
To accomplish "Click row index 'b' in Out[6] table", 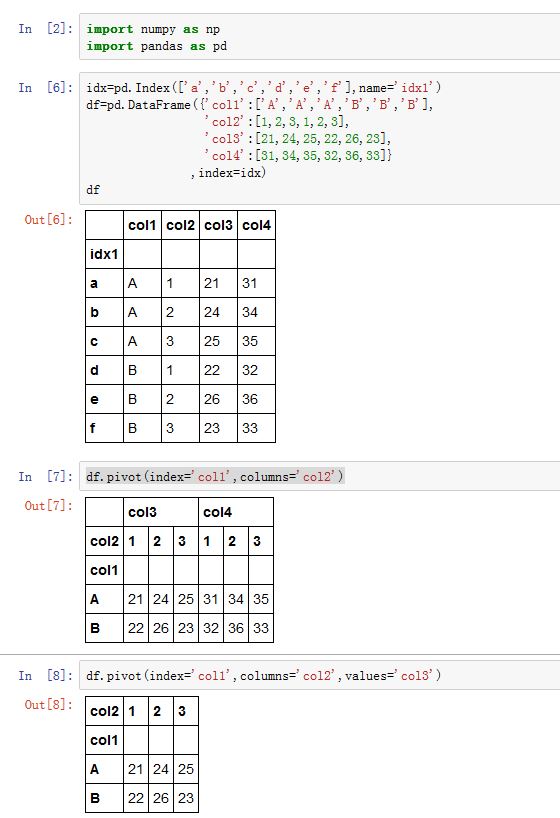I will (104, 312).
